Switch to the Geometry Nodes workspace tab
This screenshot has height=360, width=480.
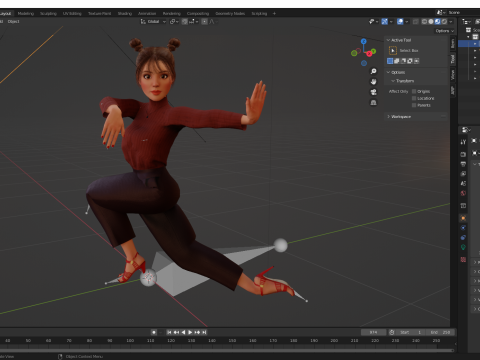[x=230, y=13]
